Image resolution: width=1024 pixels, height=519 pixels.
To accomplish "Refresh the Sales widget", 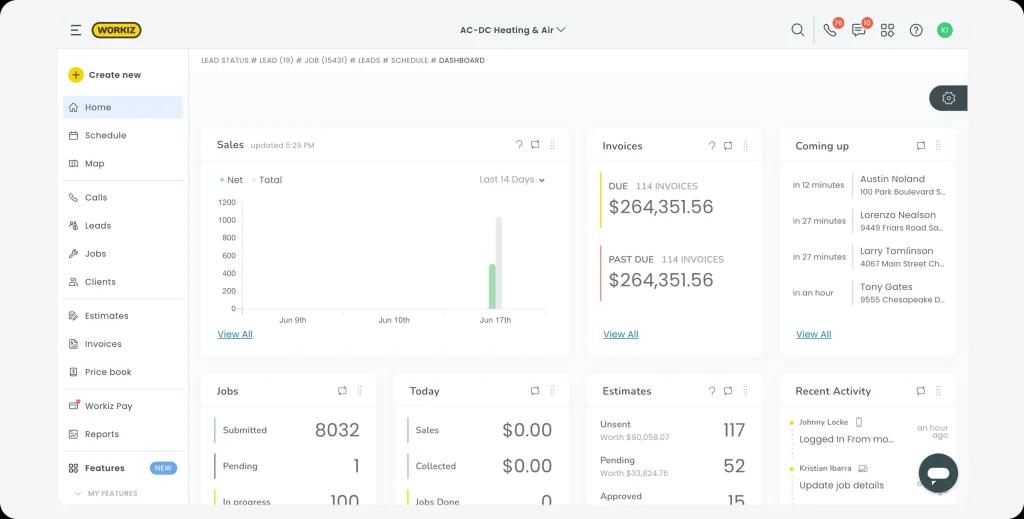I will tap(535, 145).
